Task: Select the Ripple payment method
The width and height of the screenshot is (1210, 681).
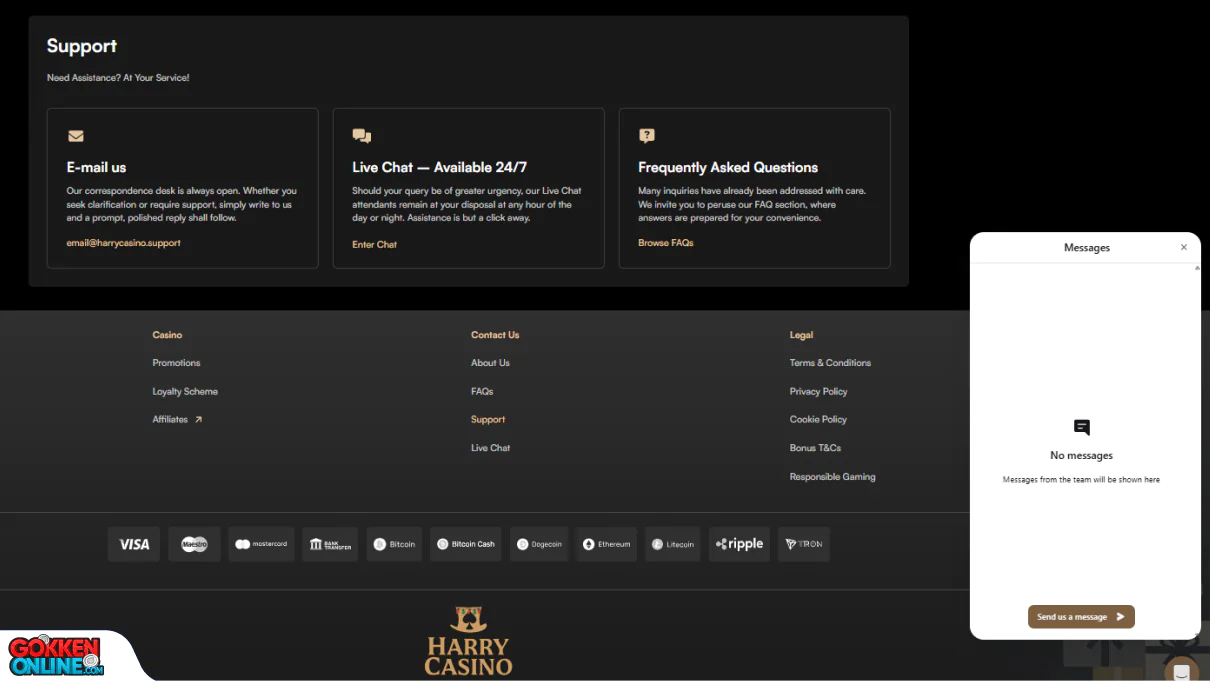Action: (739, 544)
